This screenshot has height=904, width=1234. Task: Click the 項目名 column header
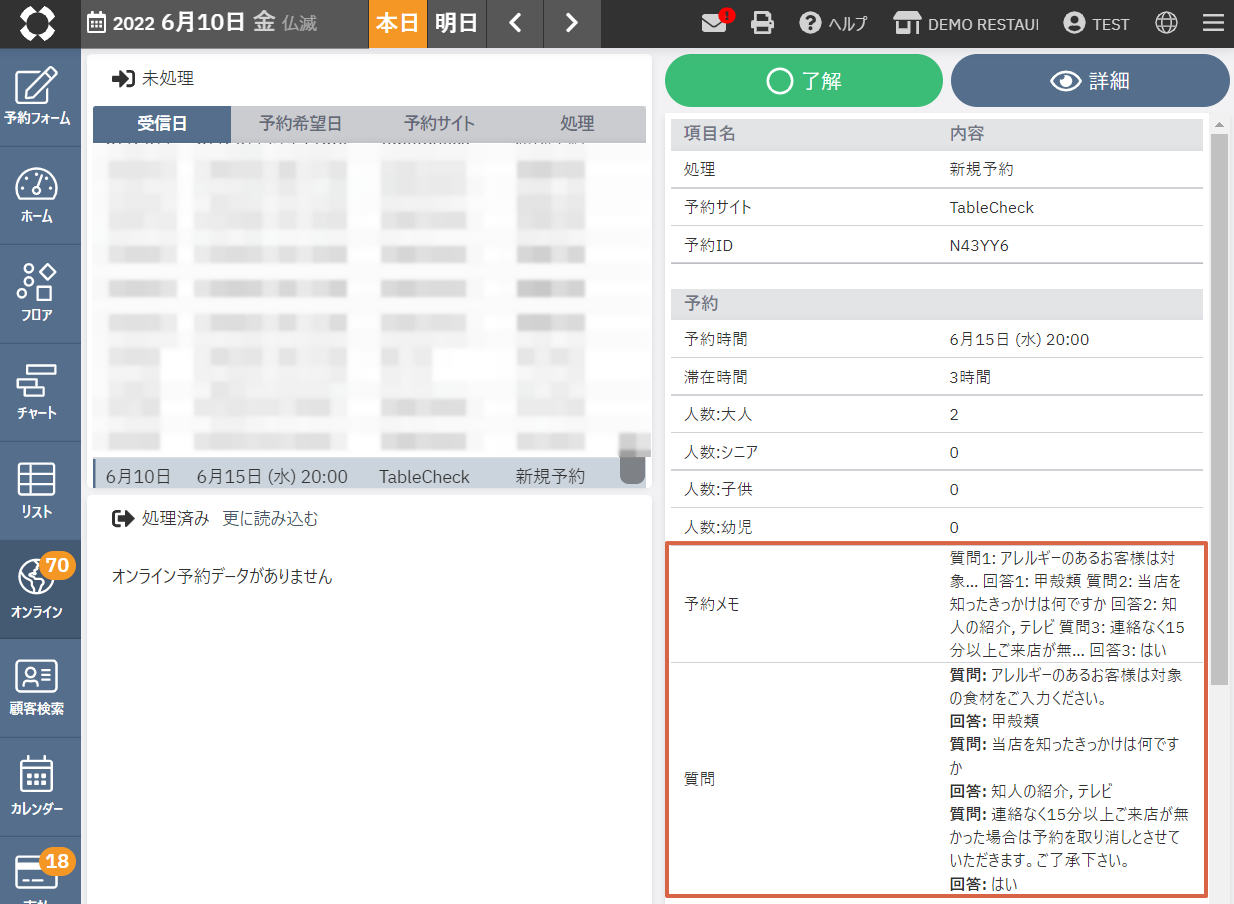709,134
